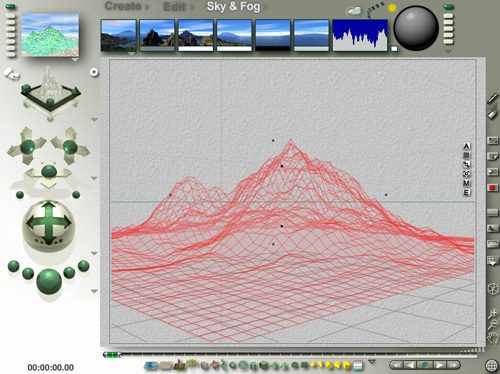This screenshot has width=500, height=374.
Task: Click the green timeline scrubber handle
Action: click(x=112, y=355)
